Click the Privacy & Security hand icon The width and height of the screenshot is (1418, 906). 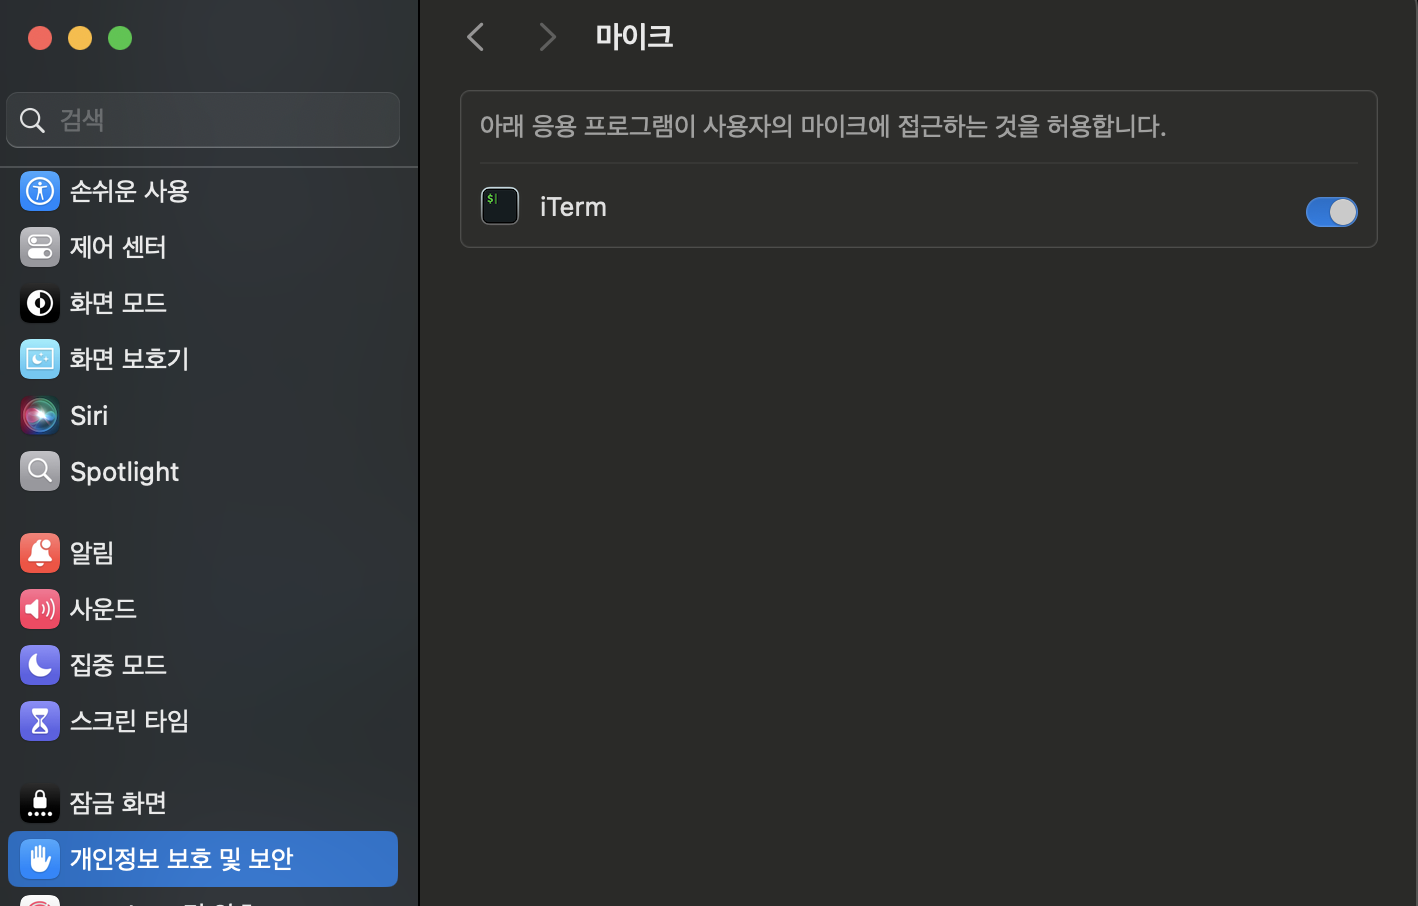[x=40, y=859]
